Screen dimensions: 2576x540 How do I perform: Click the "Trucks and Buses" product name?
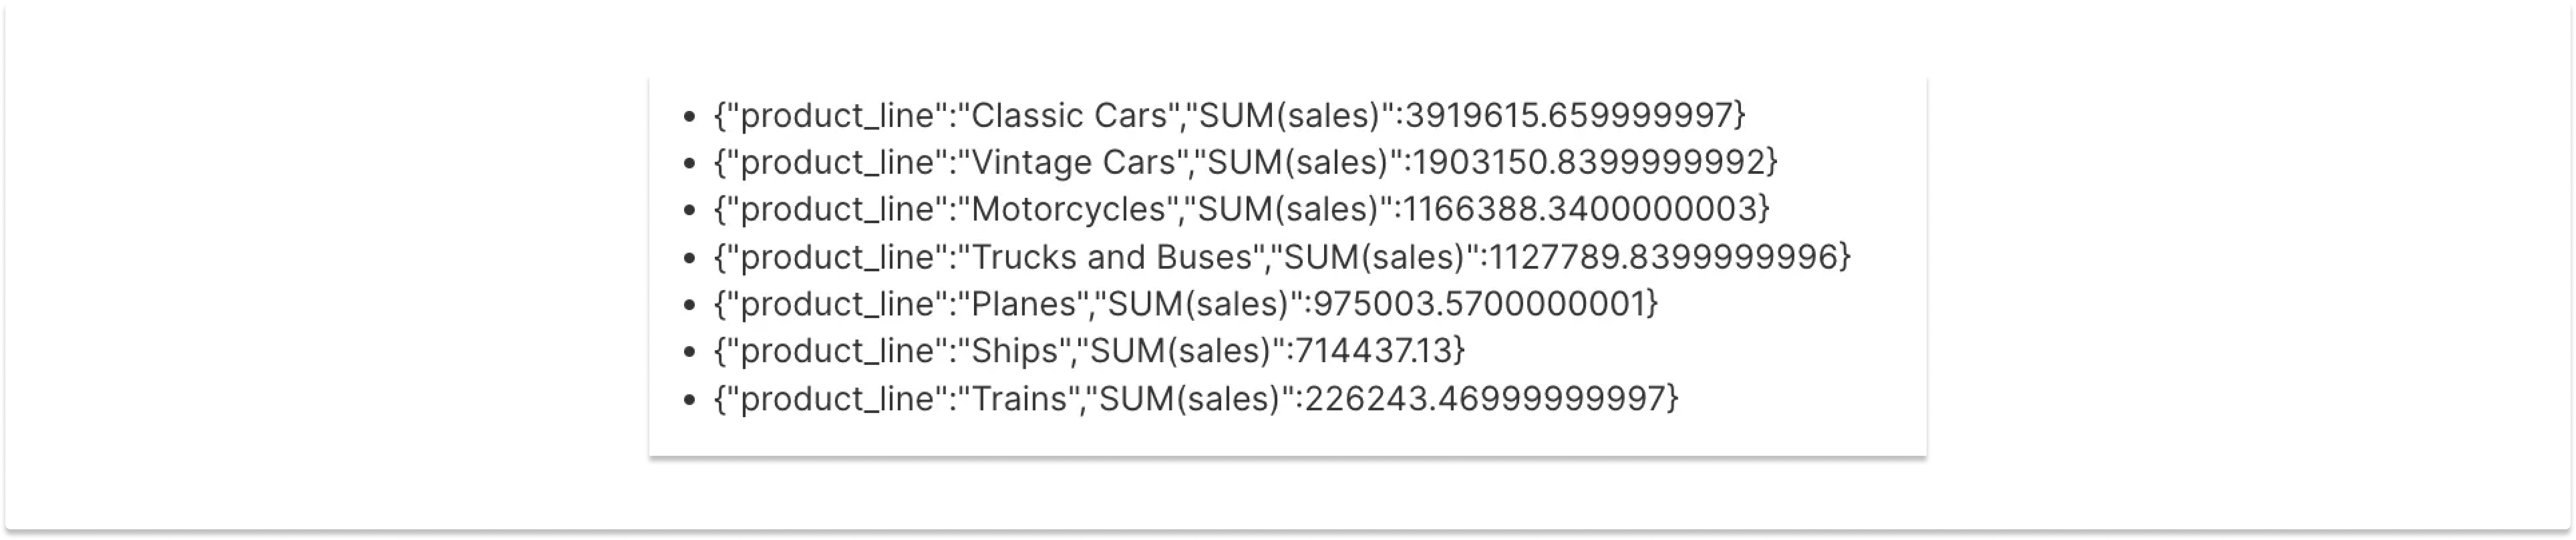(x=1111, y=257)
